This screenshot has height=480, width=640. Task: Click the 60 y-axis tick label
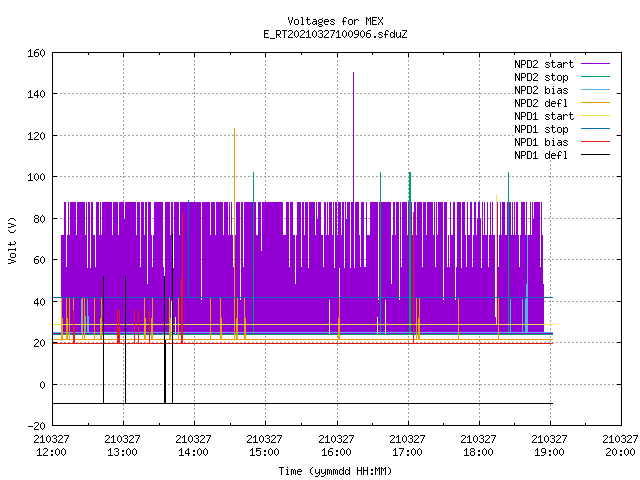pos(39,260)
